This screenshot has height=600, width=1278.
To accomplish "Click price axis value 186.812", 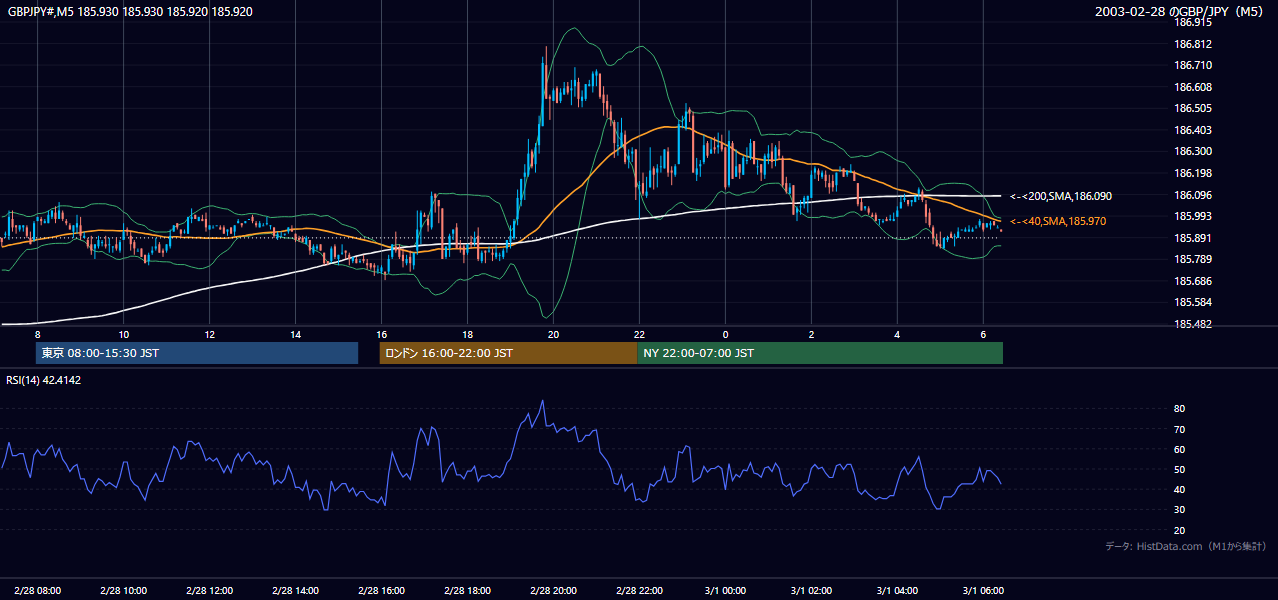I will 1193,44.
